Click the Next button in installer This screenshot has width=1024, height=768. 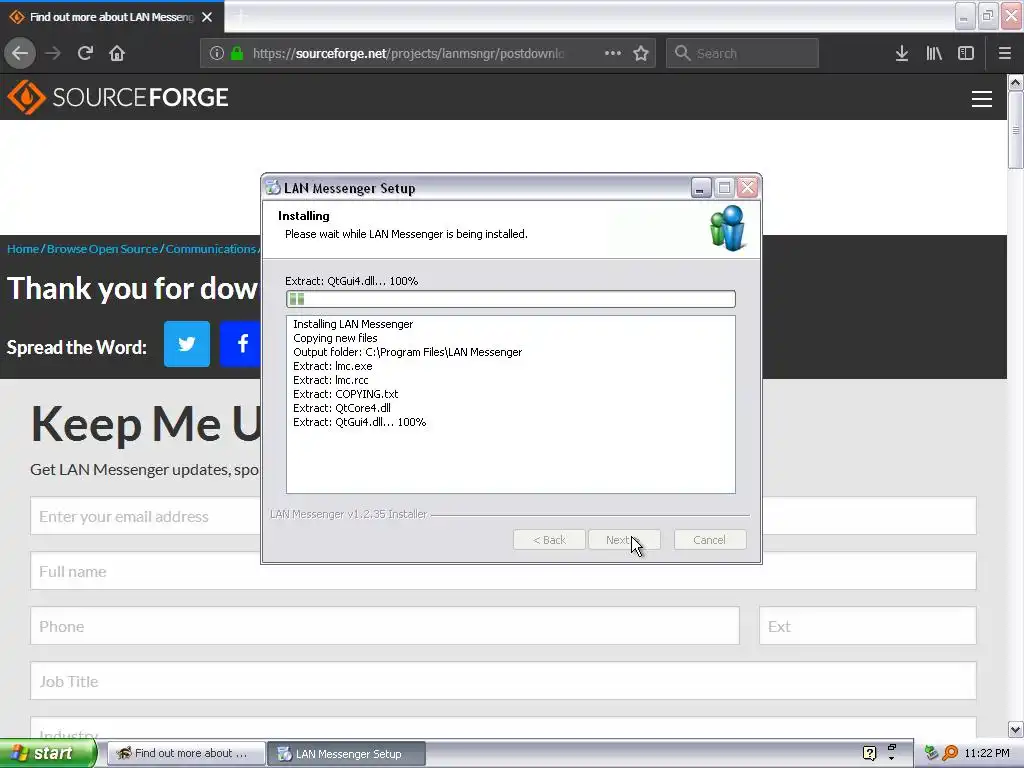coord(624,540)
